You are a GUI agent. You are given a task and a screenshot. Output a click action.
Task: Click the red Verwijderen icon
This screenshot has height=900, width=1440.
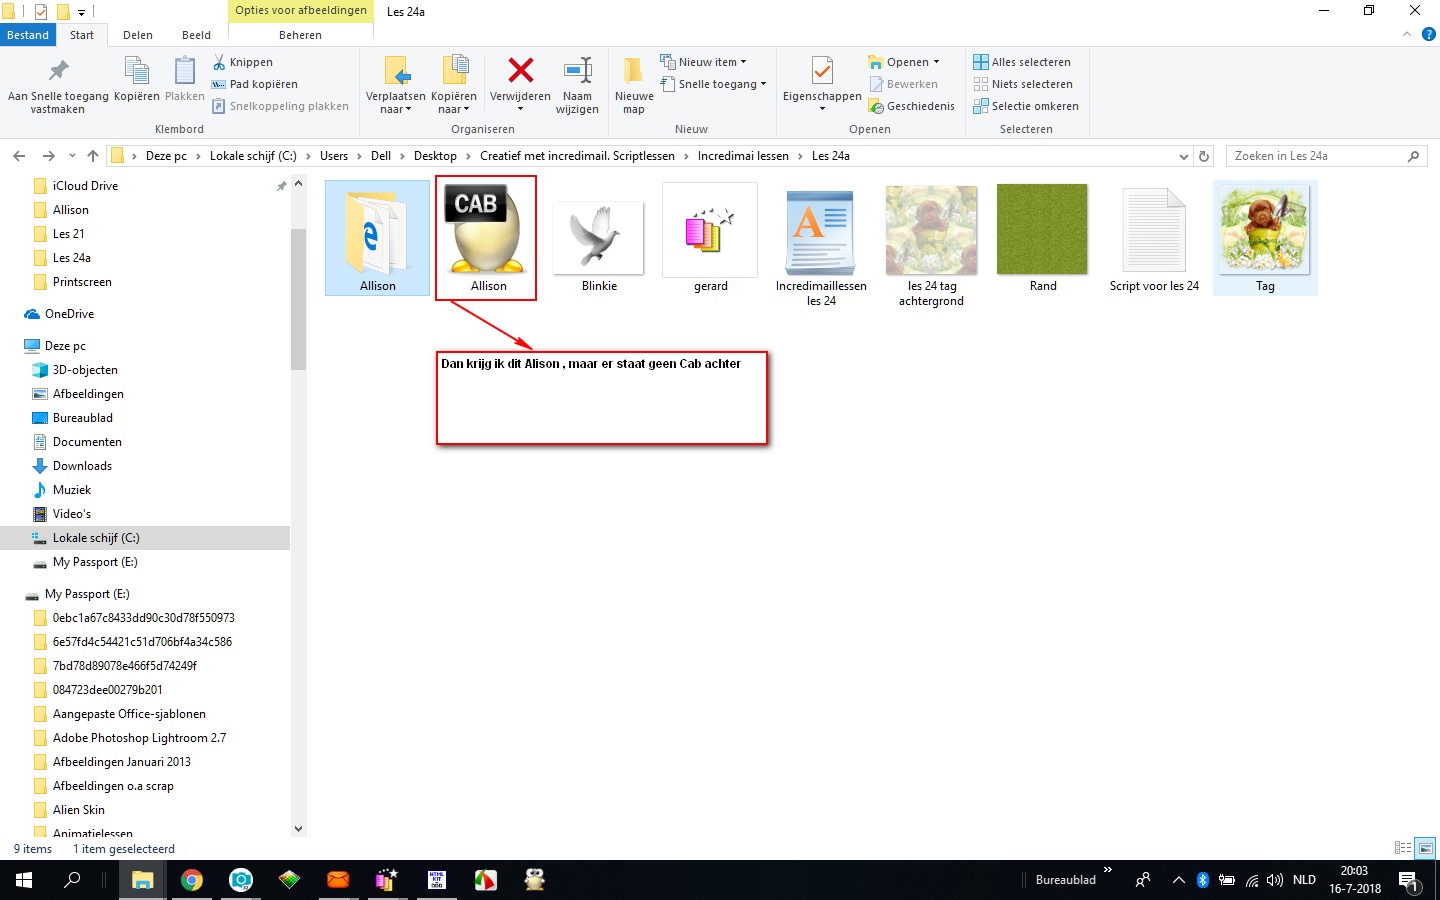520,70
